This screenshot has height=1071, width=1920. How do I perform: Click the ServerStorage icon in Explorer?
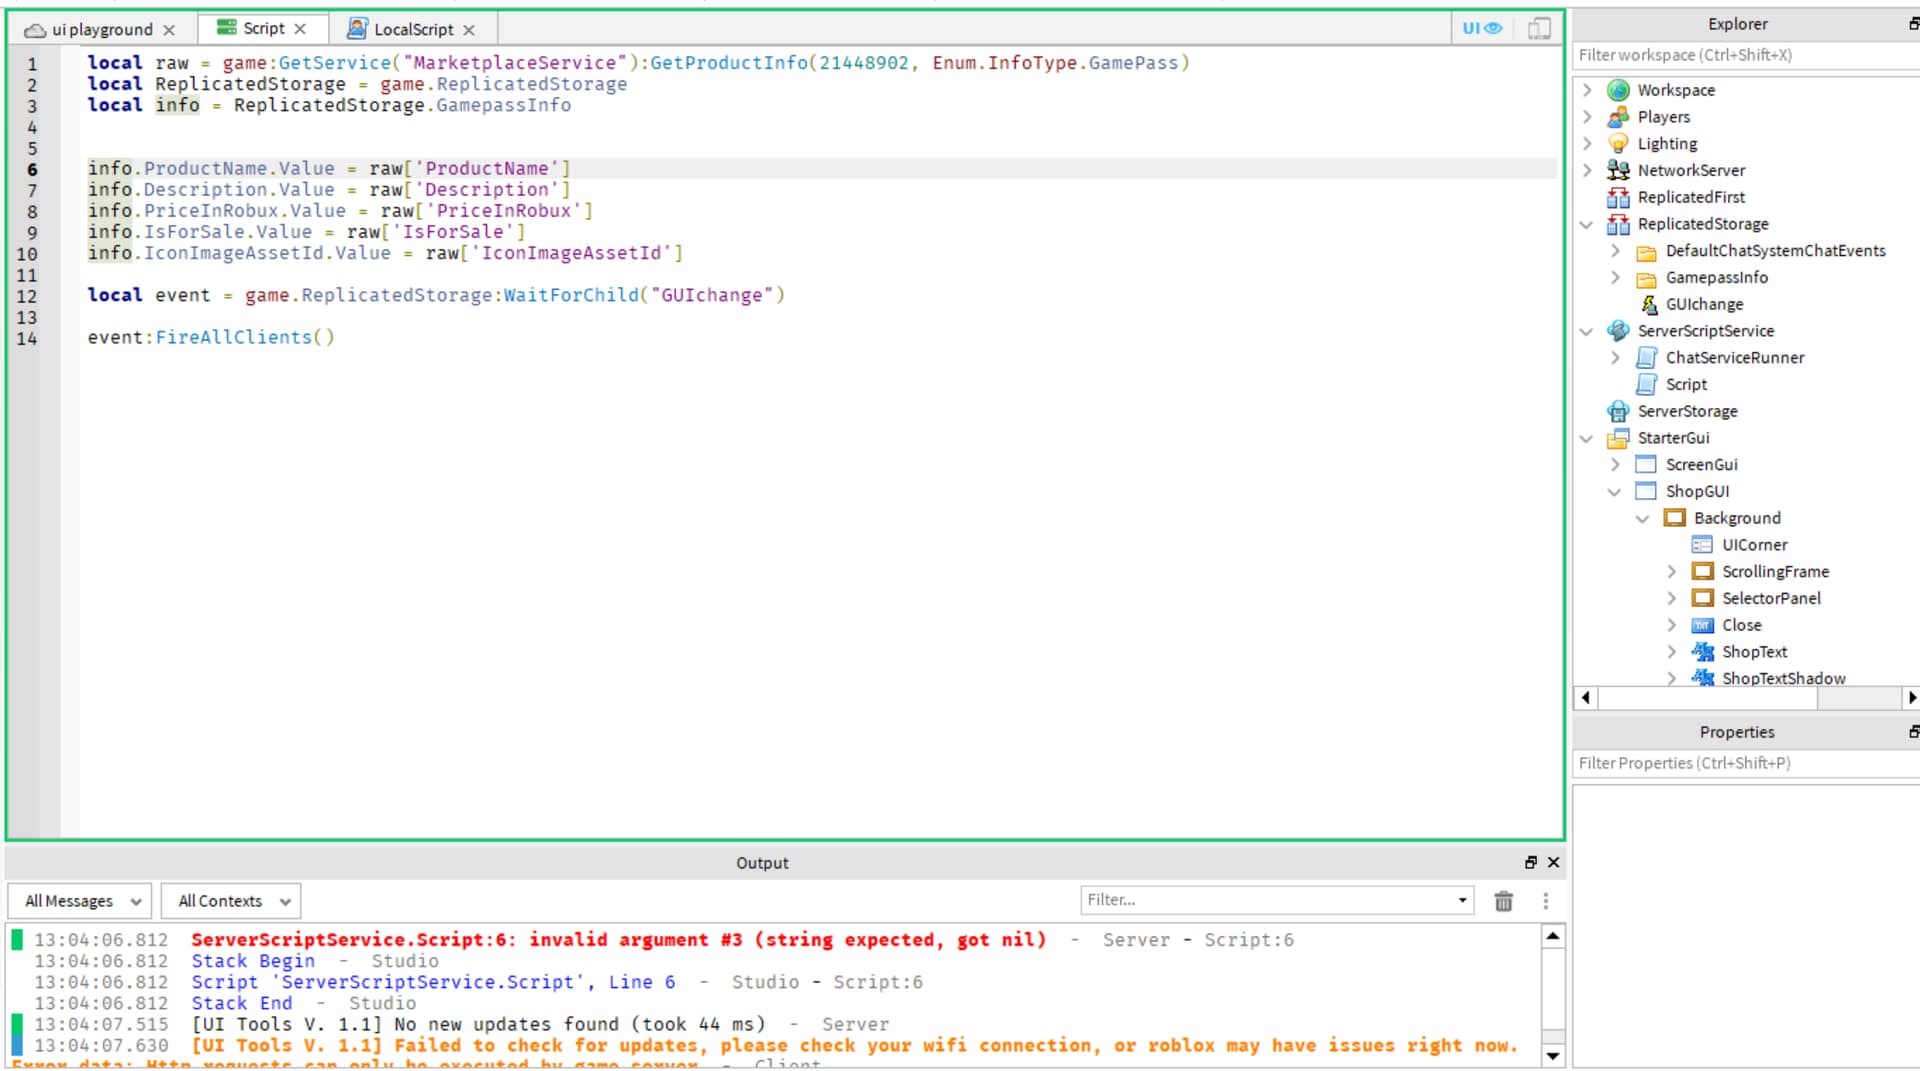tap(1618, 411)
